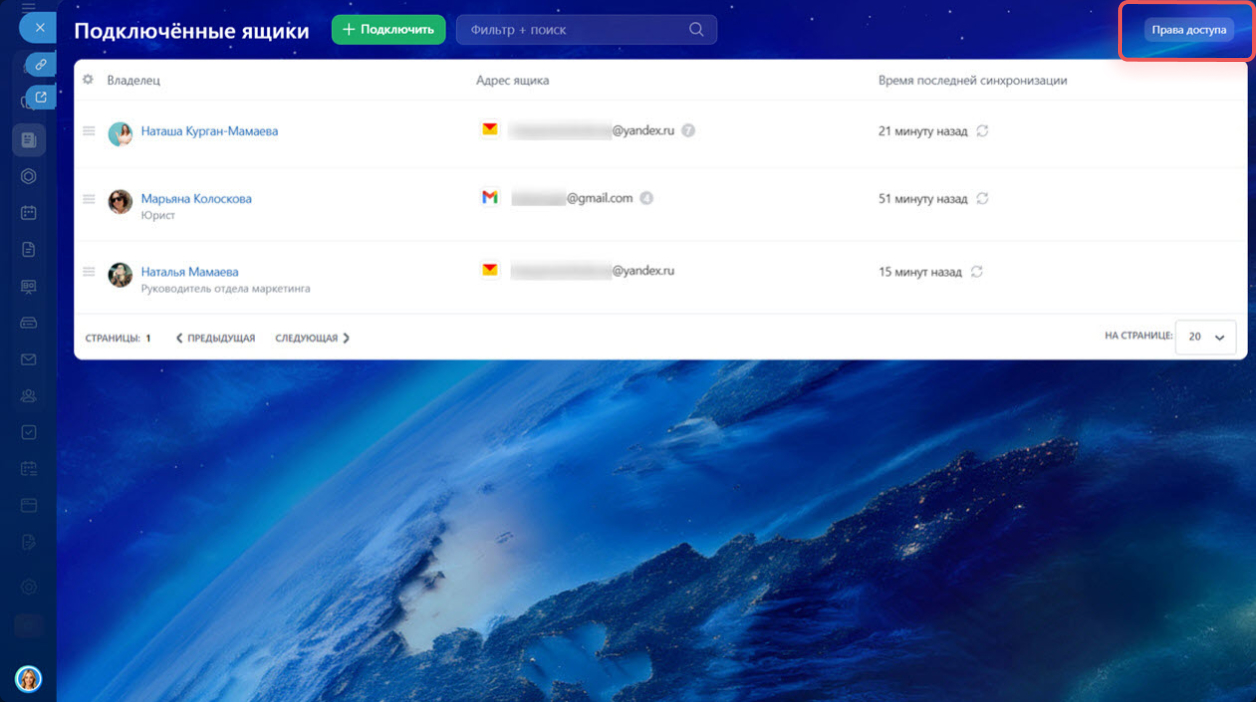Image resolution: width=1256 pixels, height=702 pixels.
Task: Click the sync icon beside "21 минуту назад"
Action: (982, 131)
